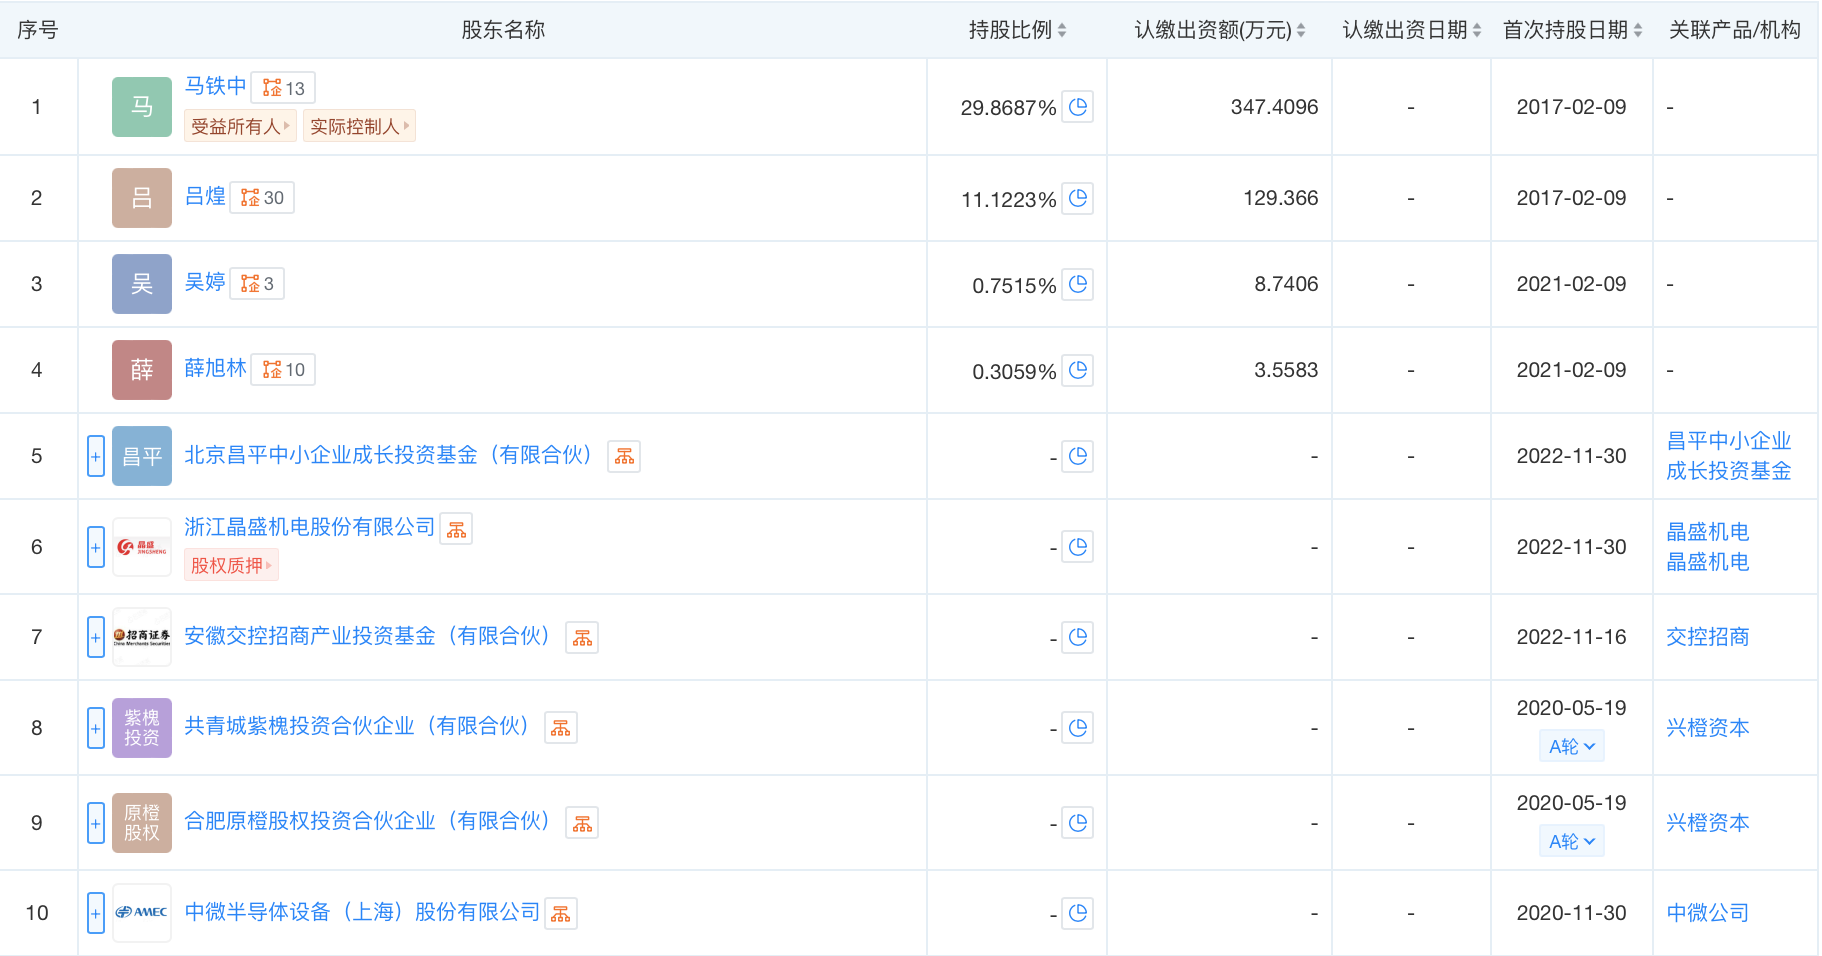Click the 紫槐投资 logo thumbnail

pyautogui.click(x=142, y=728)
